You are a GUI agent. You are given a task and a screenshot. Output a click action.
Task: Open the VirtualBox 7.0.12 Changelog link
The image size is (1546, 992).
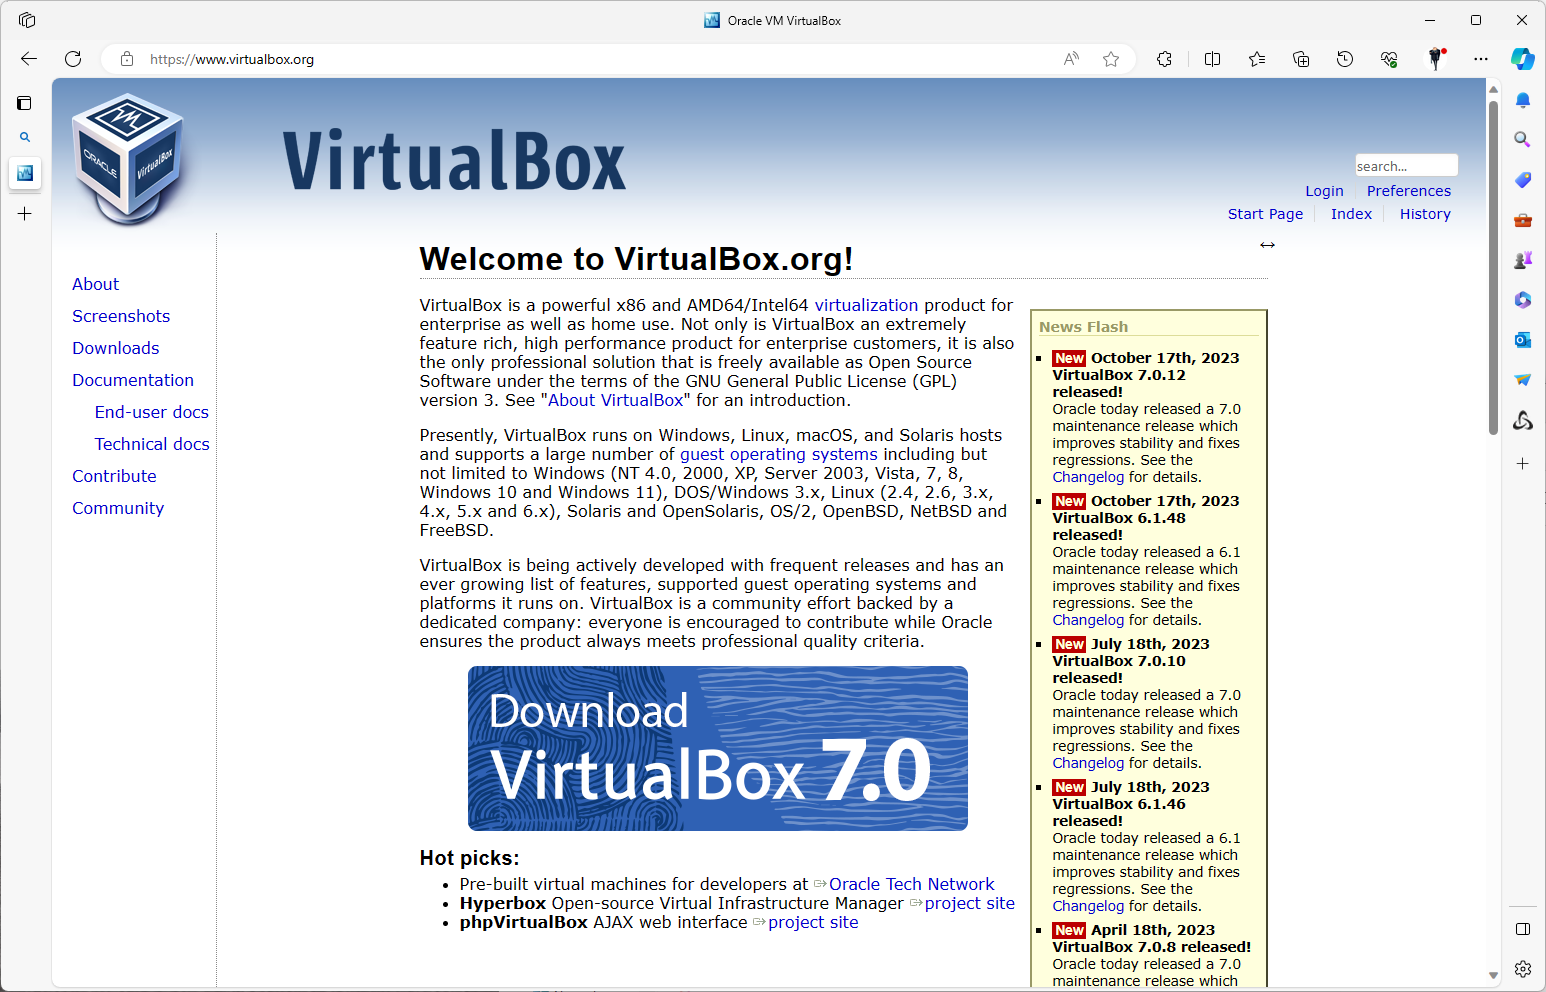[x=1087, y=477]
